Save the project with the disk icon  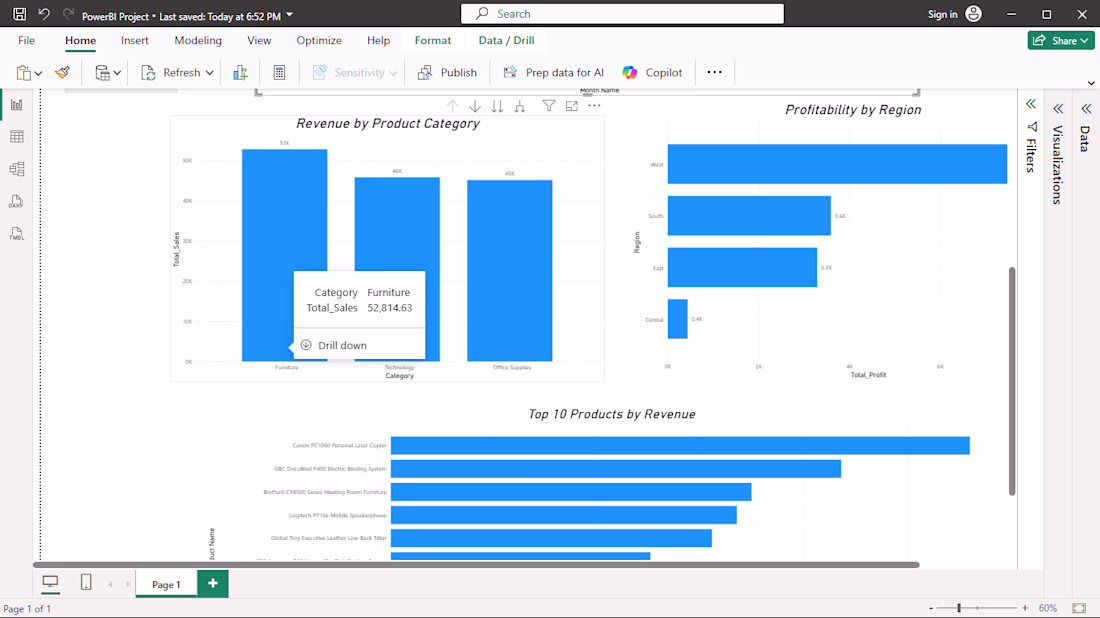tap(20, 14)
